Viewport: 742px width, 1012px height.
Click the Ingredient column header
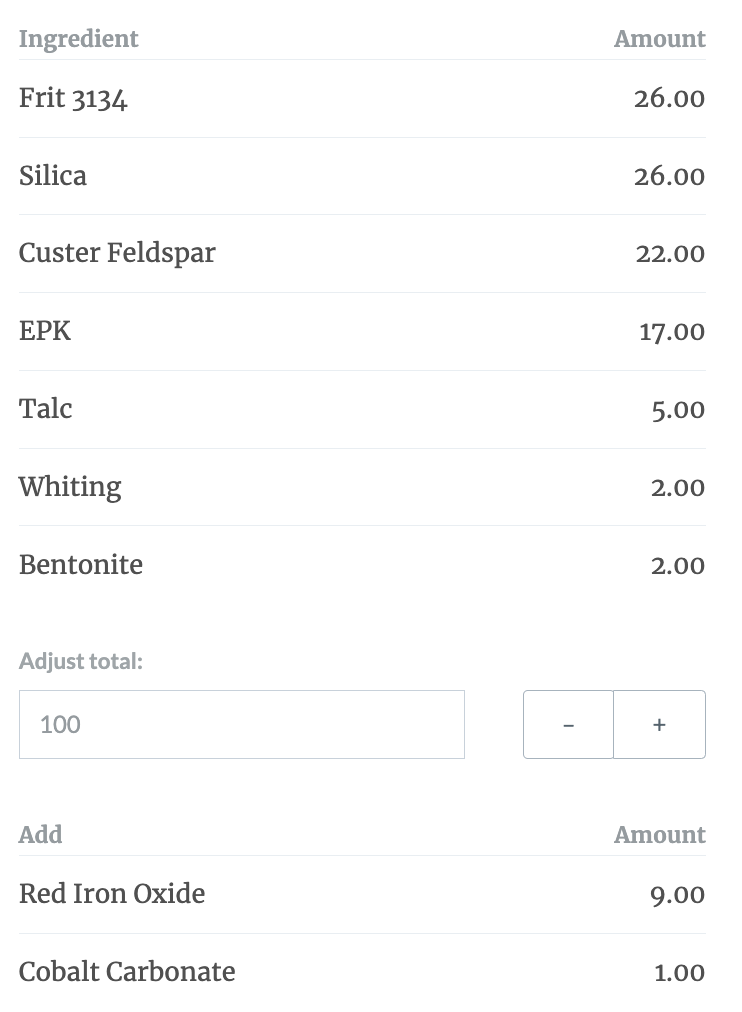78,39
